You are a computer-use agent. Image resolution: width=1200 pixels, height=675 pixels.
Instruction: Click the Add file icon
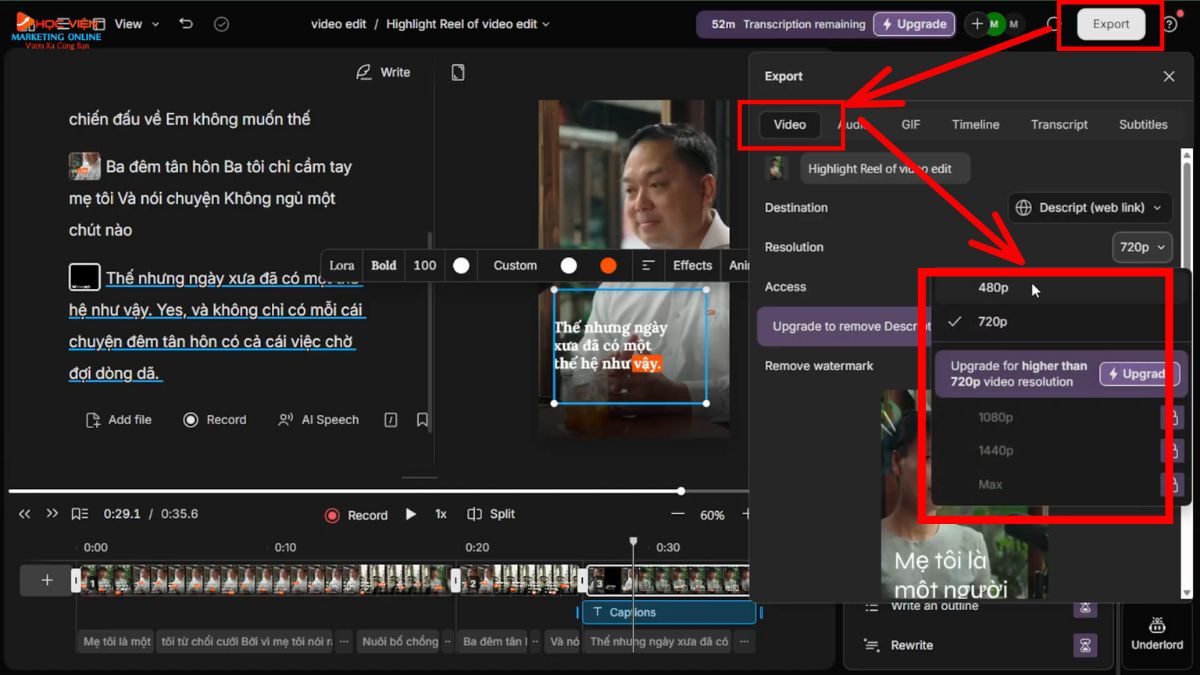pos(93,420)
